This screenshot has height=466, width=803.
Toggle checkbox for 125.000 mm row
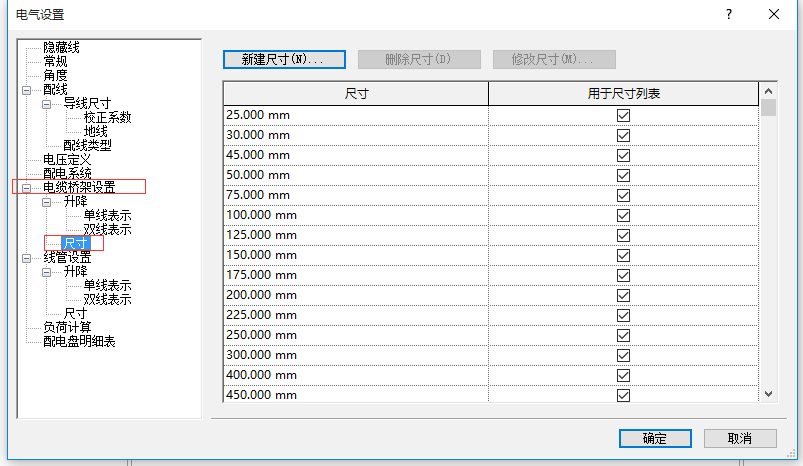tap(623, 236)
